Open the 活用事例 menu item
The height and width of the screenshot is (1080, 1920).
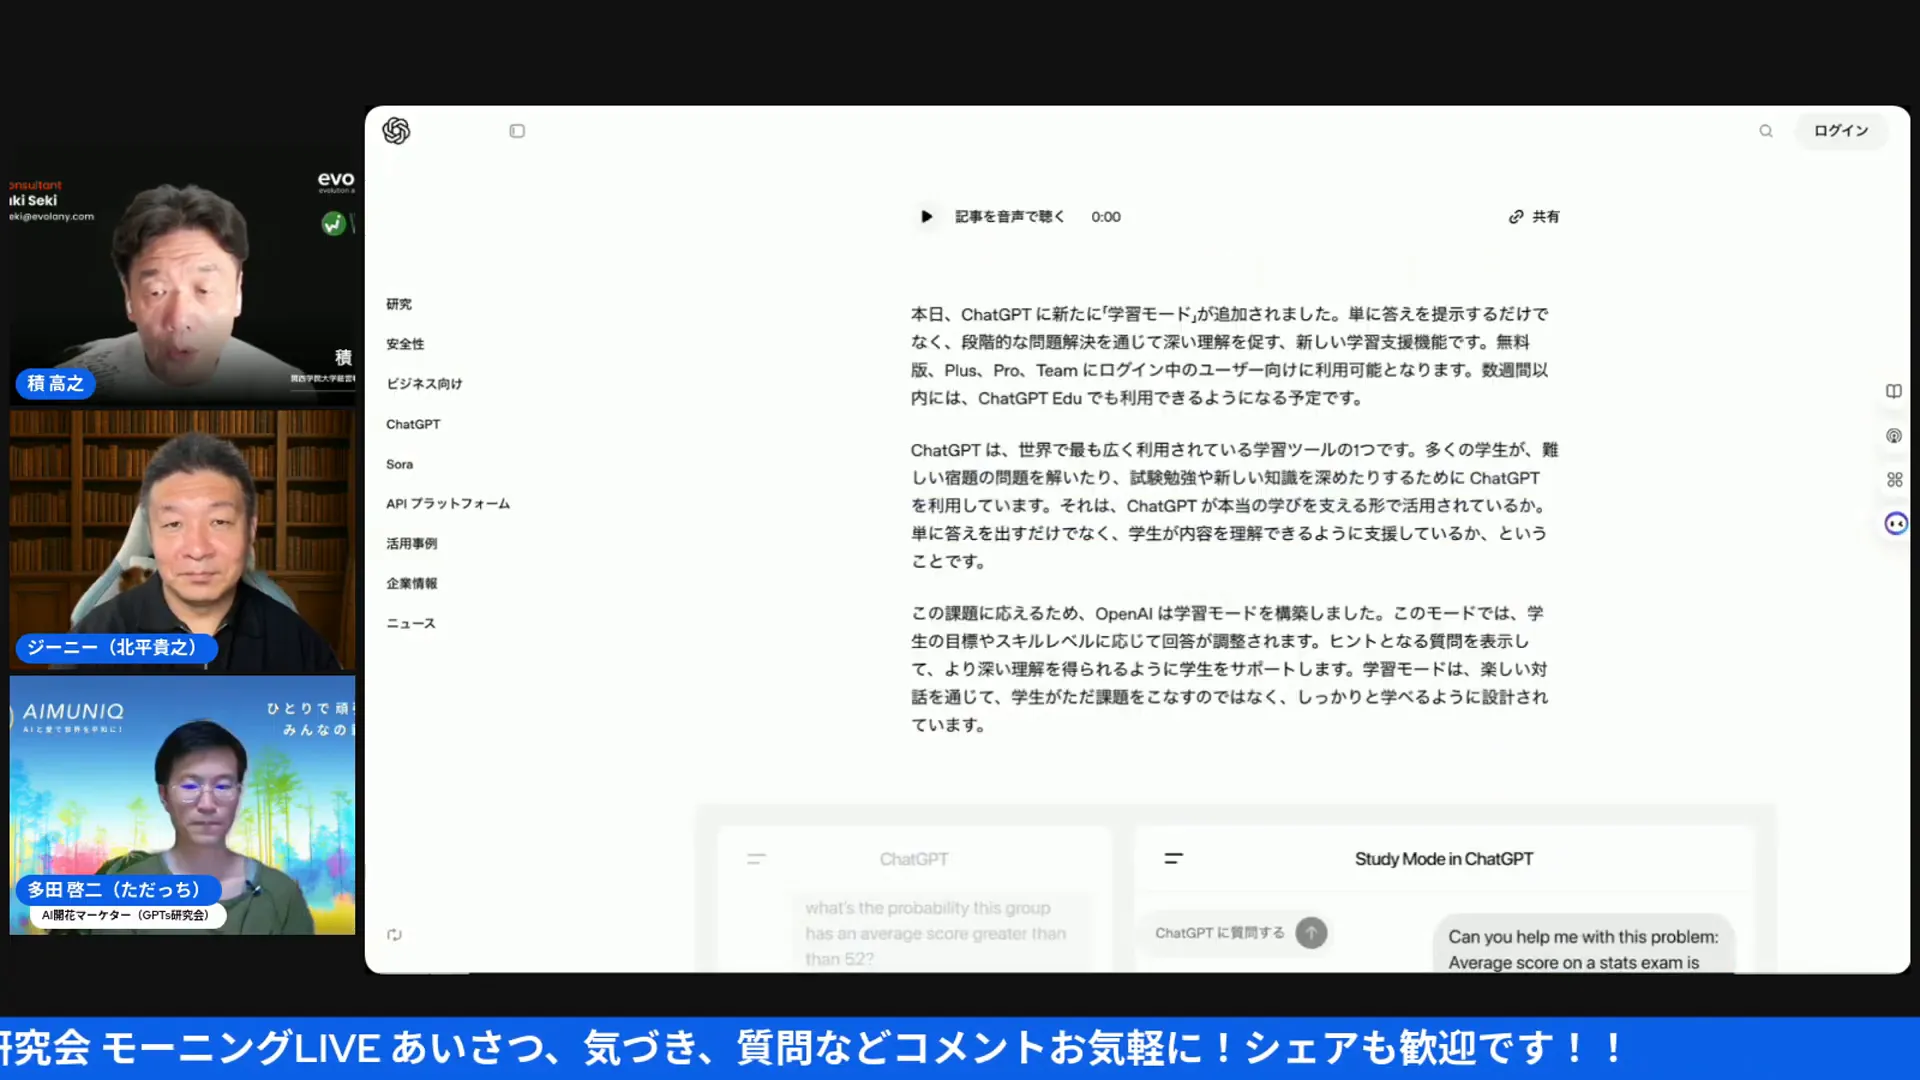[x=412, y=544]
